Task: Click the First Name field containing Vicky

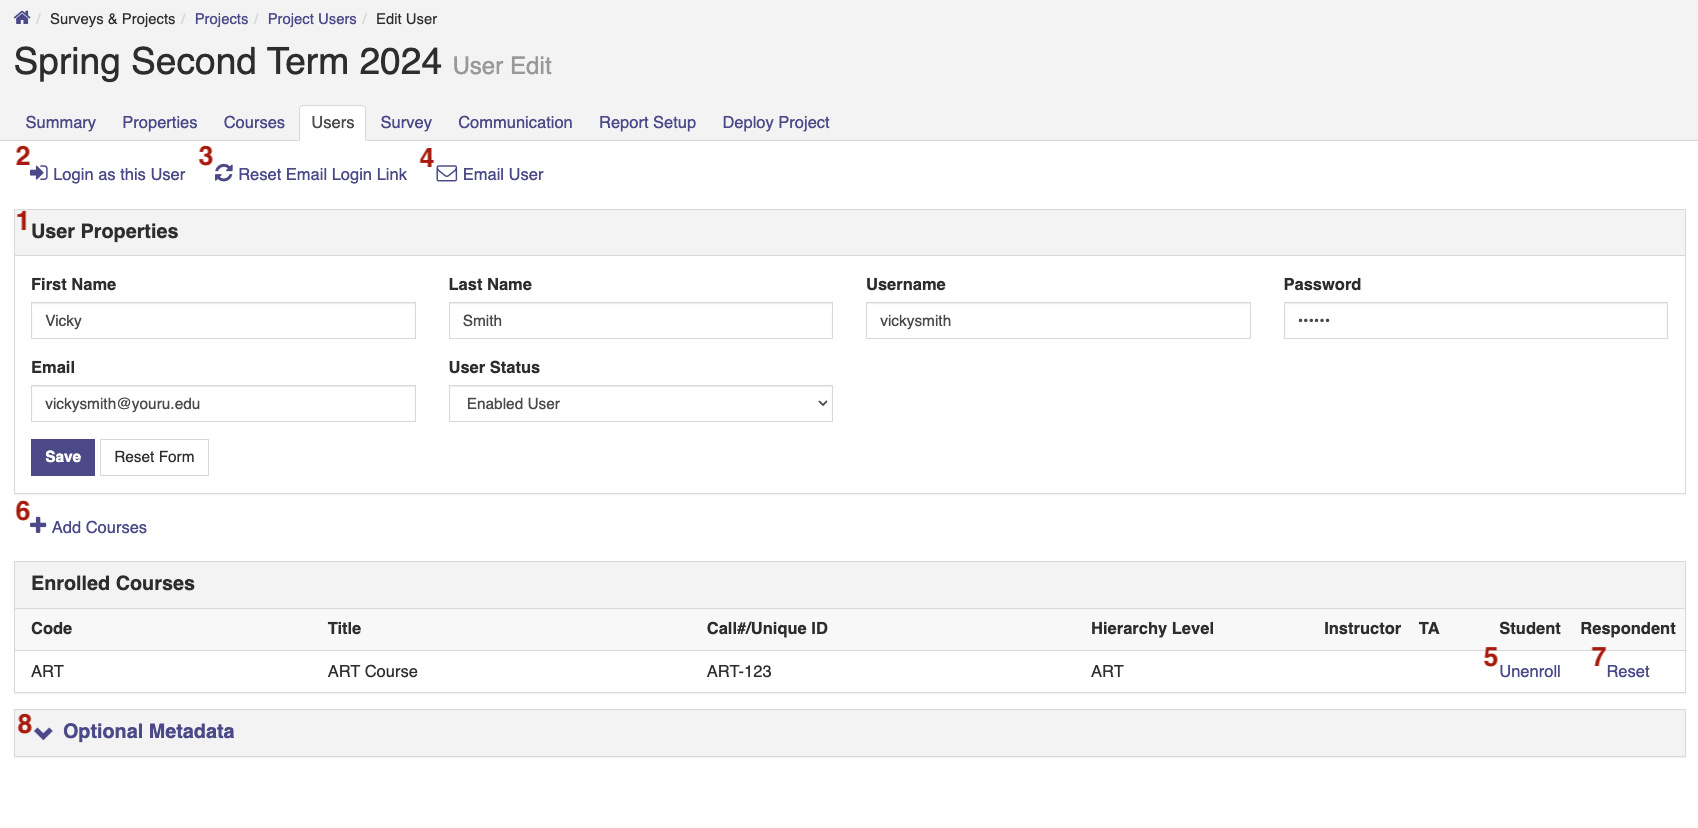Action: pos(223,321)
